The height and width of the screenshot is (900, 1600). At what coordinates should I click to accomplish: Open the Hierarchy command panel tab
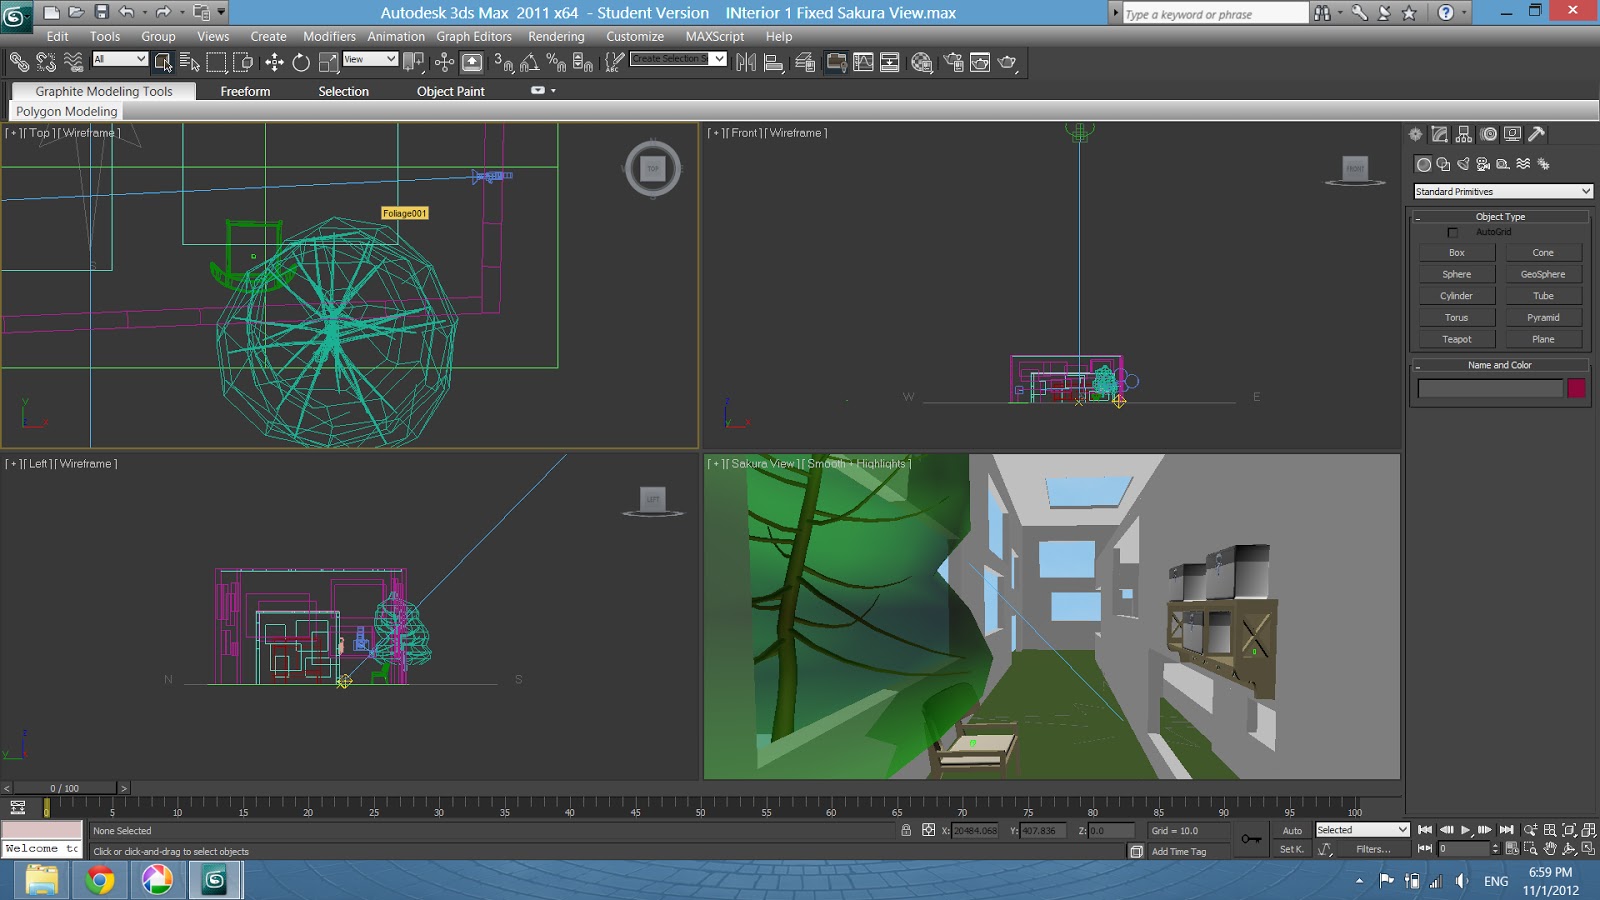(1464, 134)
